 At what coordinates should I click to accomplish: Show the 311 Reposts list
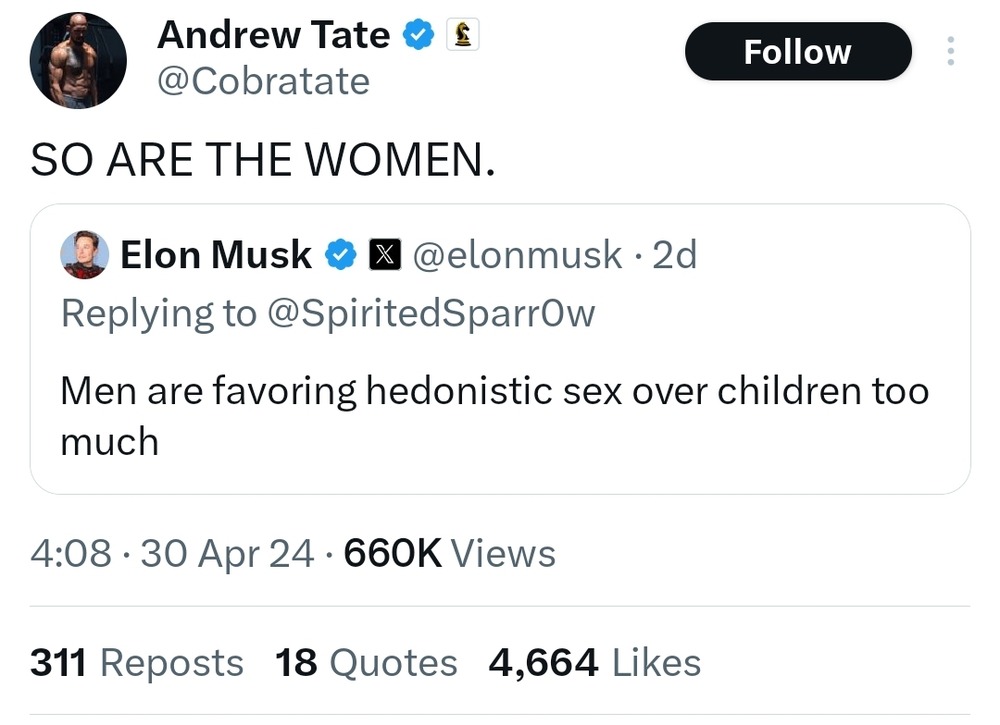pyautogui.click(x=137, y=662)
